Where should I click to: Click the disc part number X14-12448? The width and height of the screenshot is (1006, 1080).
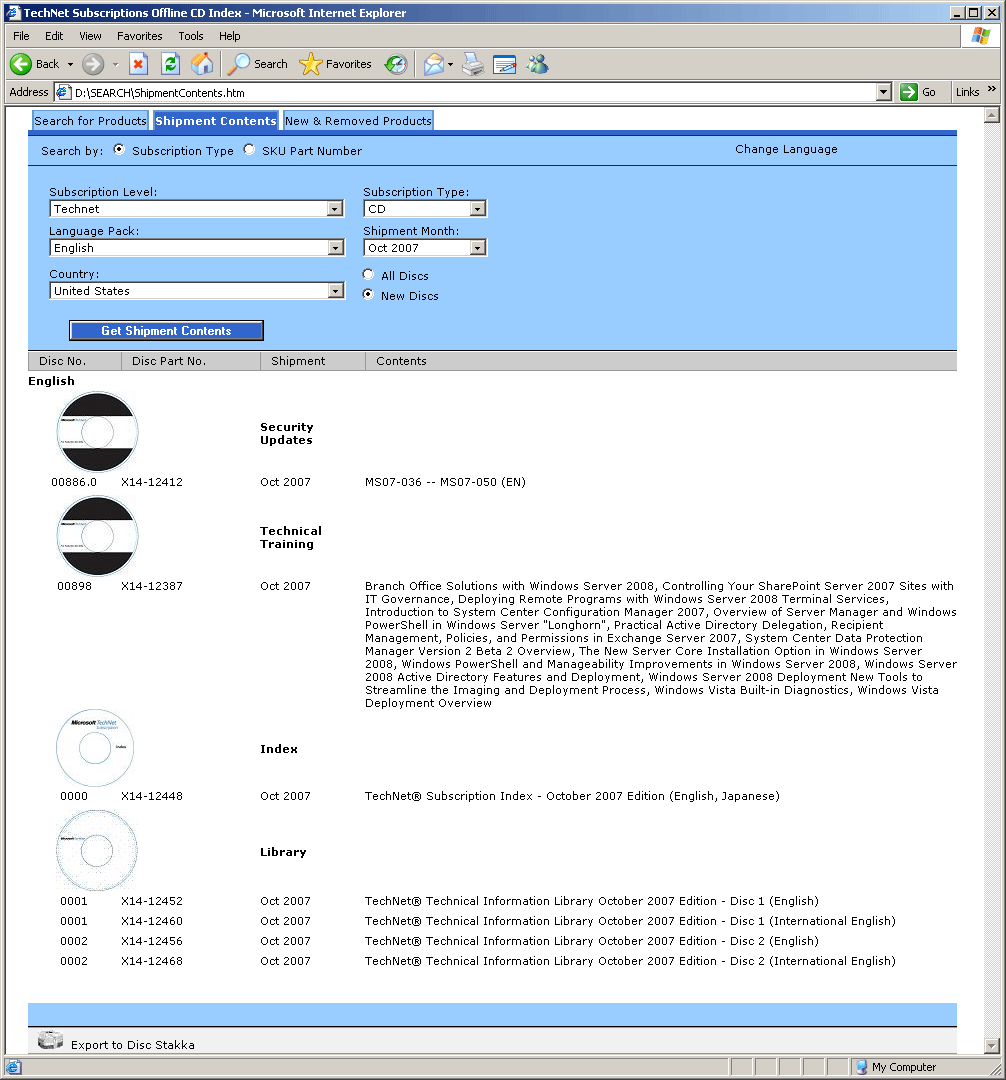coord(152,796)
